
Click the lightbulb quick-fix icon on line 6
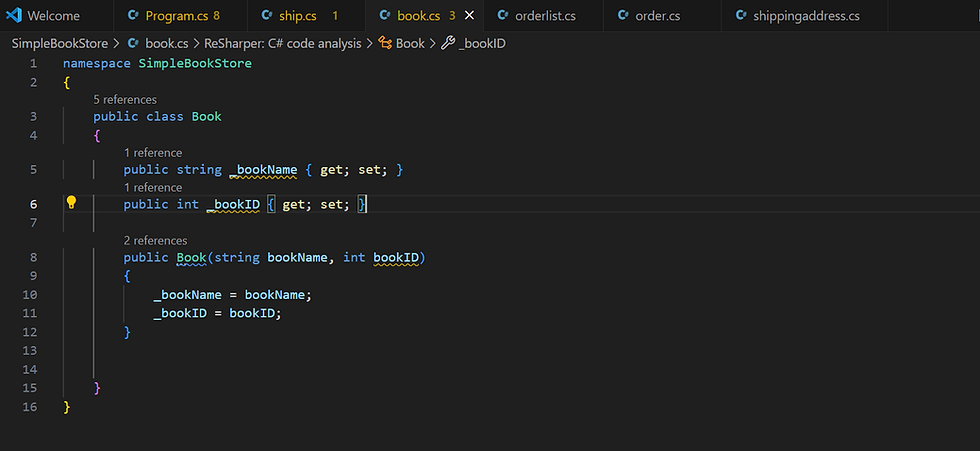71,203
